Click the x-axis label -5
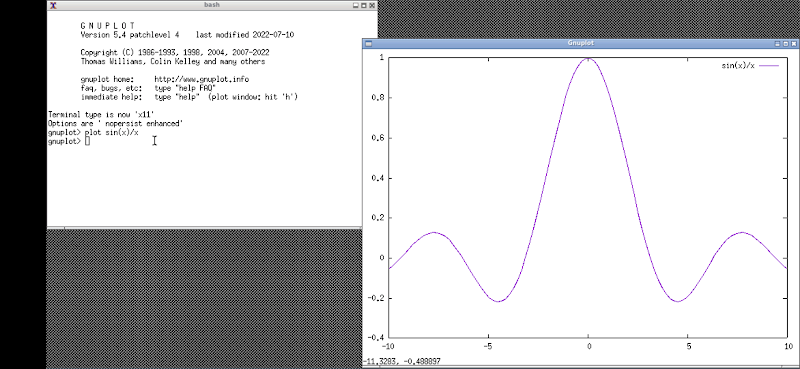Screen dimensions: 800x369 pyautogui.click(x=488, y=347)
